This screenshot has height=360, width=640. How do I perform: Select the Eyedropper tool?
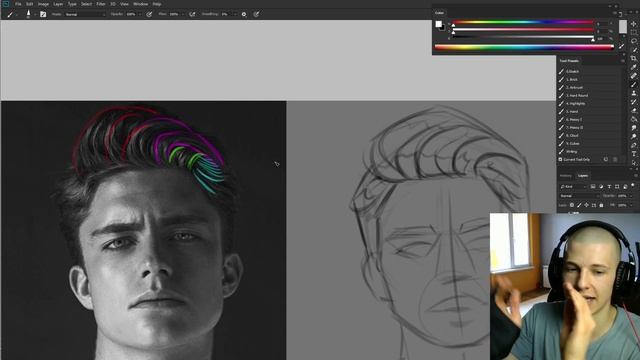click(634, 67)
